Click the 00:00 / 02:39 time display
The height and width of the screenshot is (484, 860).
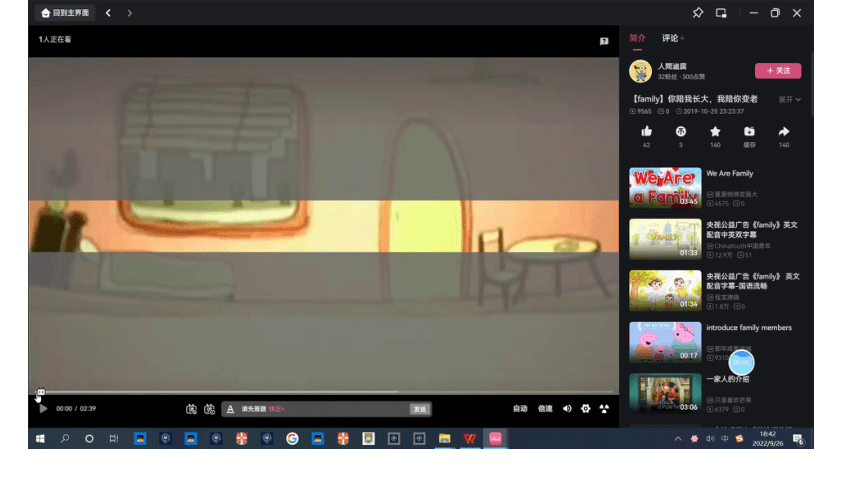(76, 409)
